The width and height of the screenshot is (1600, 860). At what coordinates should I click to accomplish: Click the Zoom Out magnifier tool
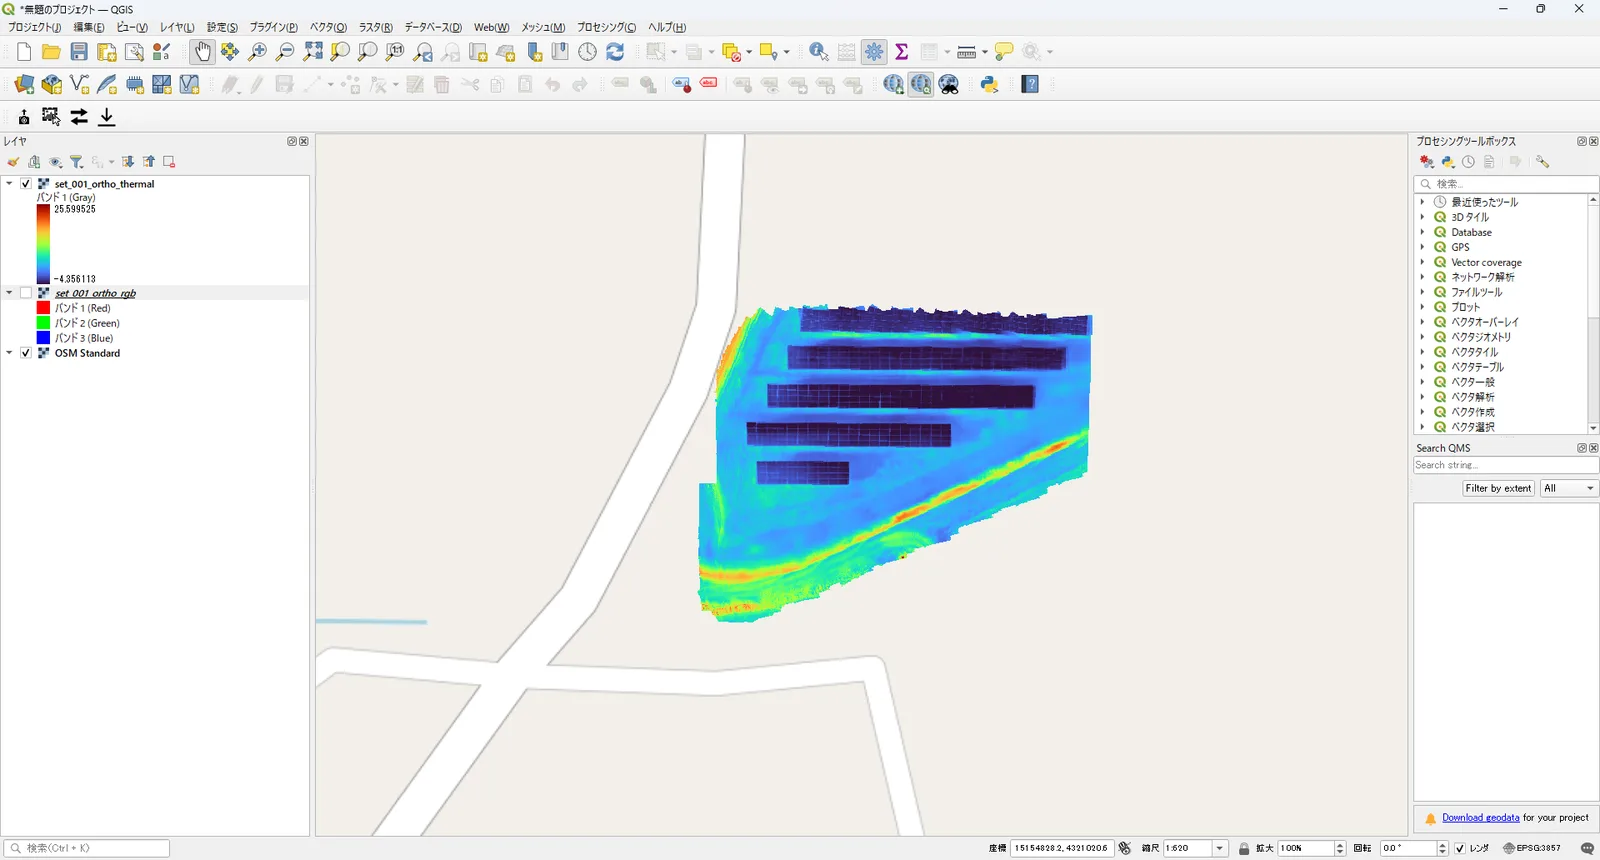(x=285, y=52)
